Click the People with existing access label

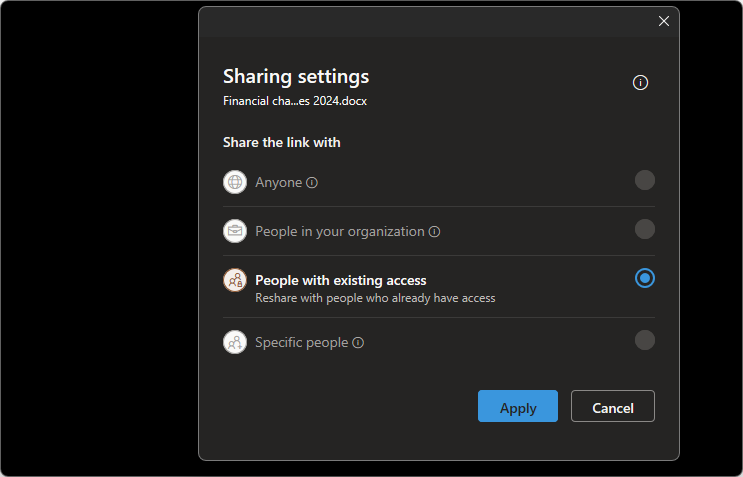pos(341,280)
